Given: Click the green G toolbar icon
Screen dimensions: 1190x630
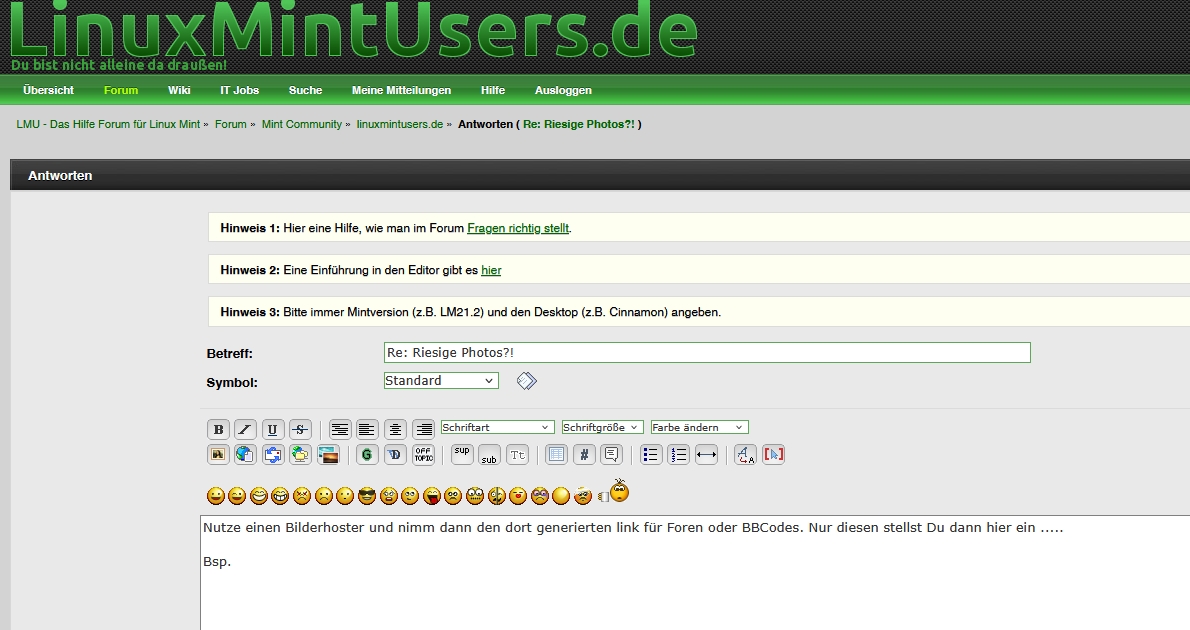Looking at the screenshot, I should tap(367, 454).
